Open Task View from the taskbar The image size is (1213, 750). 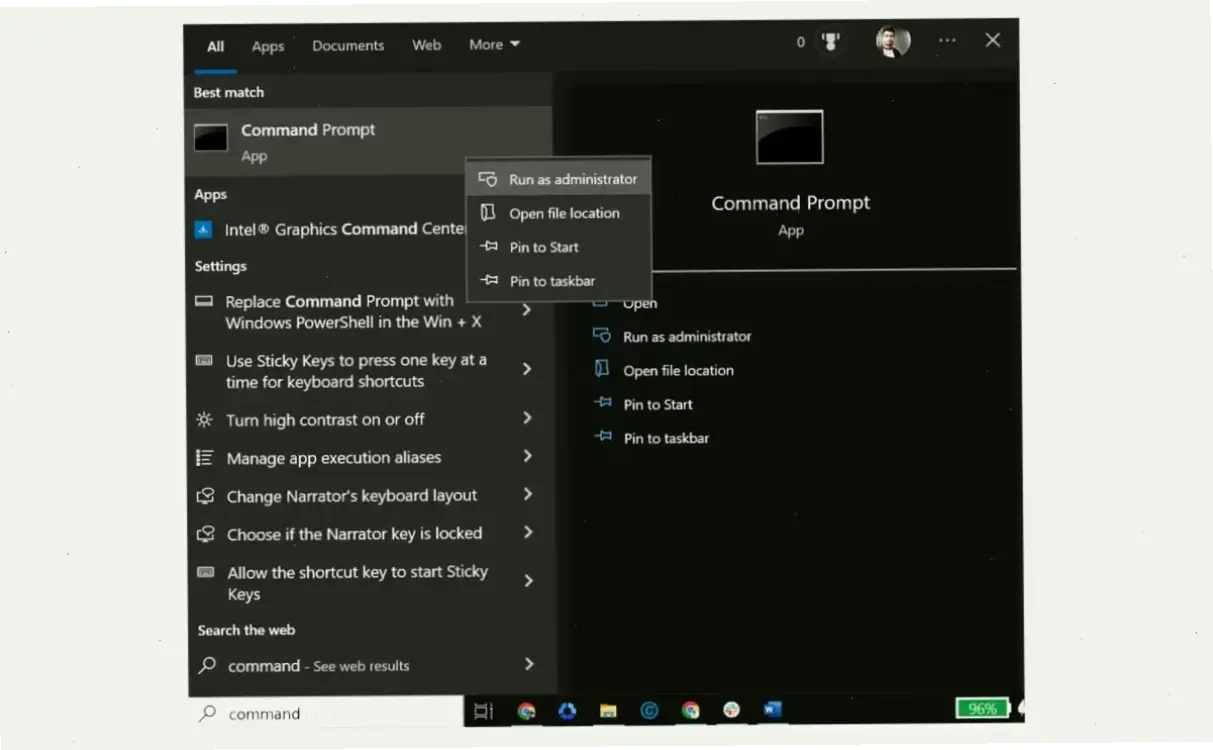coord(483,711)
